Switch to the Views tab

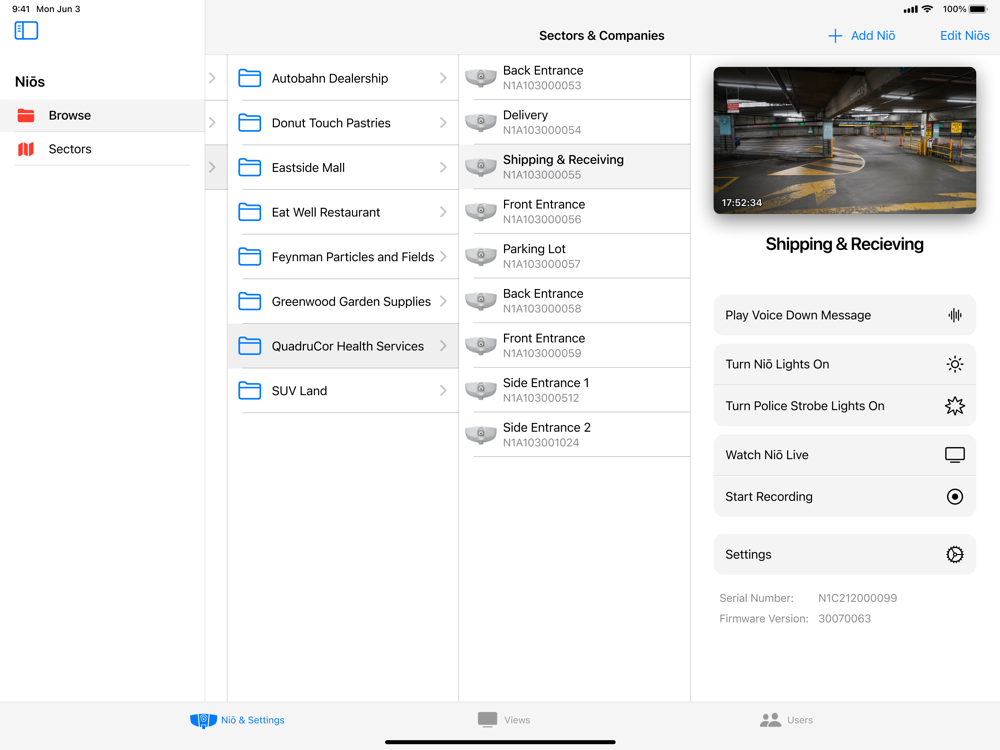504,720
